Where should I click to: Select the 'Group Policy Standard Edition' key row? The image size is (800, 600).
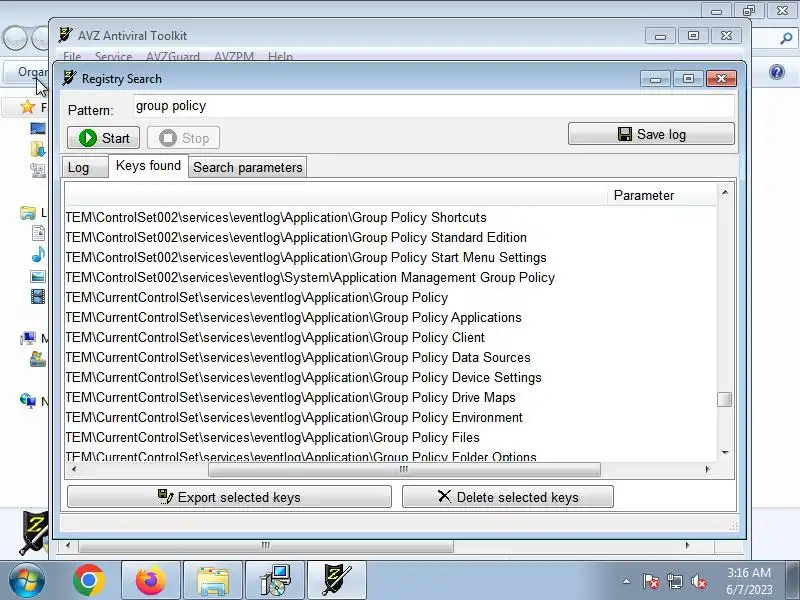point(390,237)
